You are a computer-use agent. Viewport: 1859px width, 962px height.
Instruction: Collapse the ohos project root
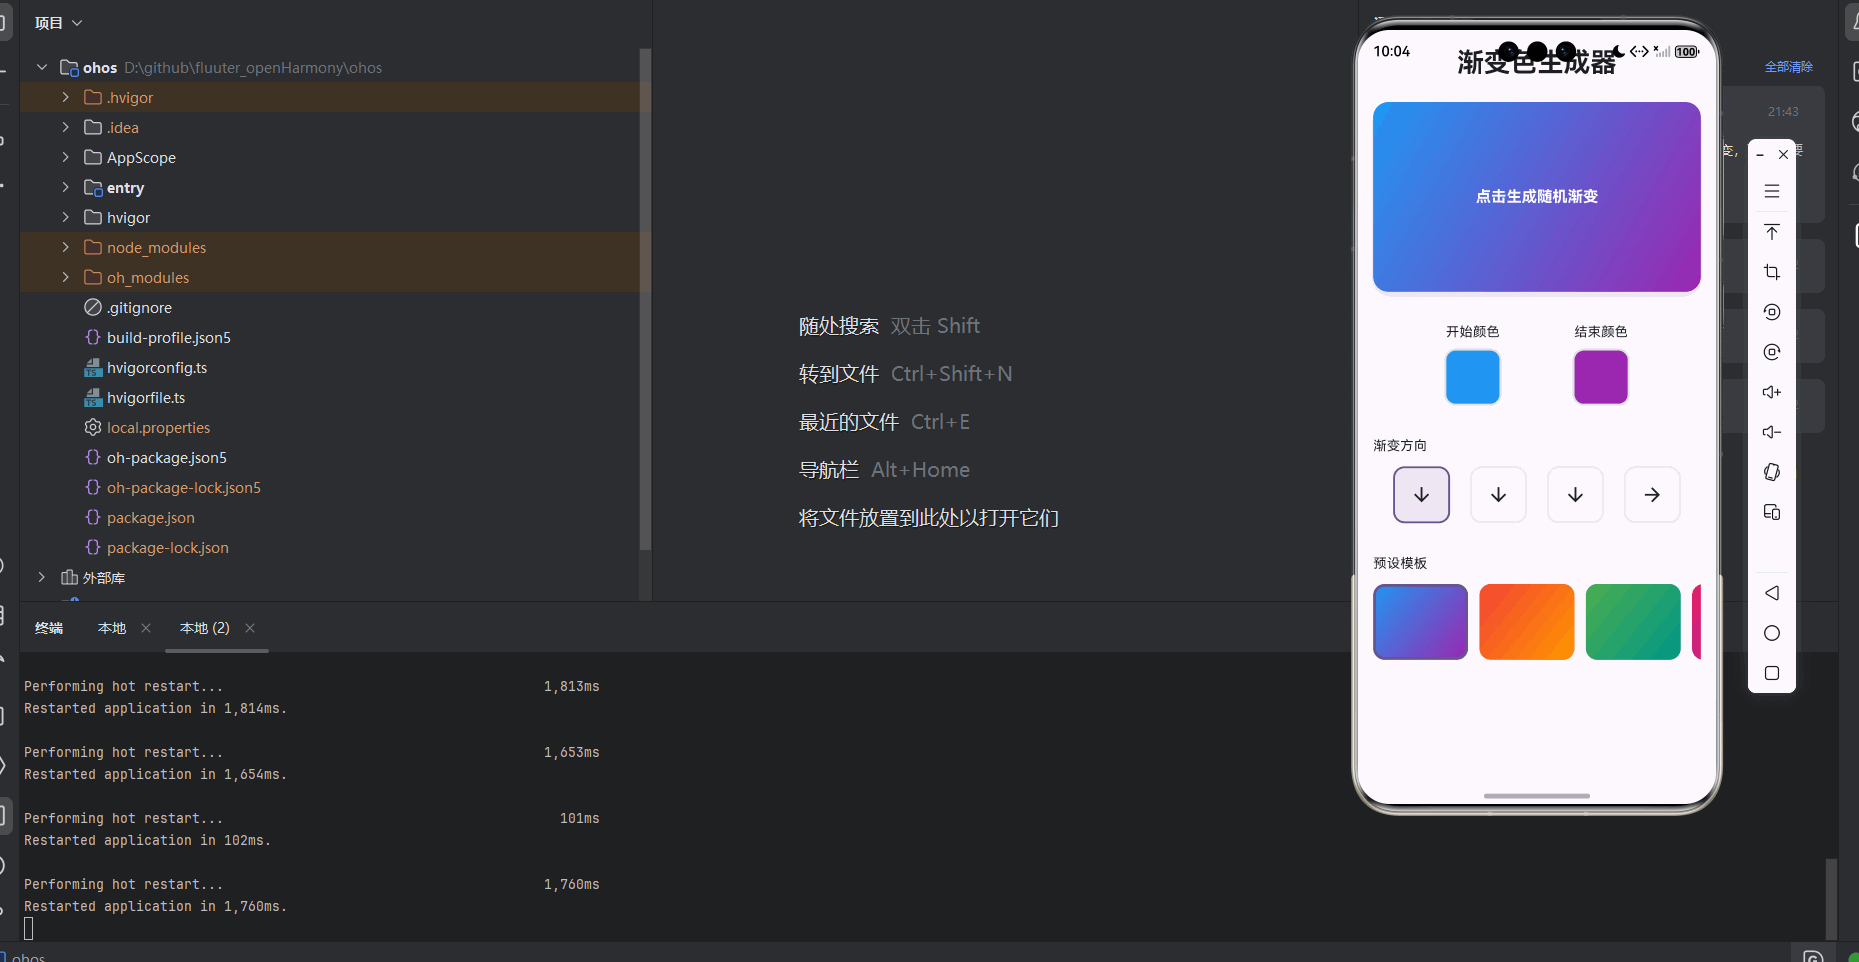[42, 67]
